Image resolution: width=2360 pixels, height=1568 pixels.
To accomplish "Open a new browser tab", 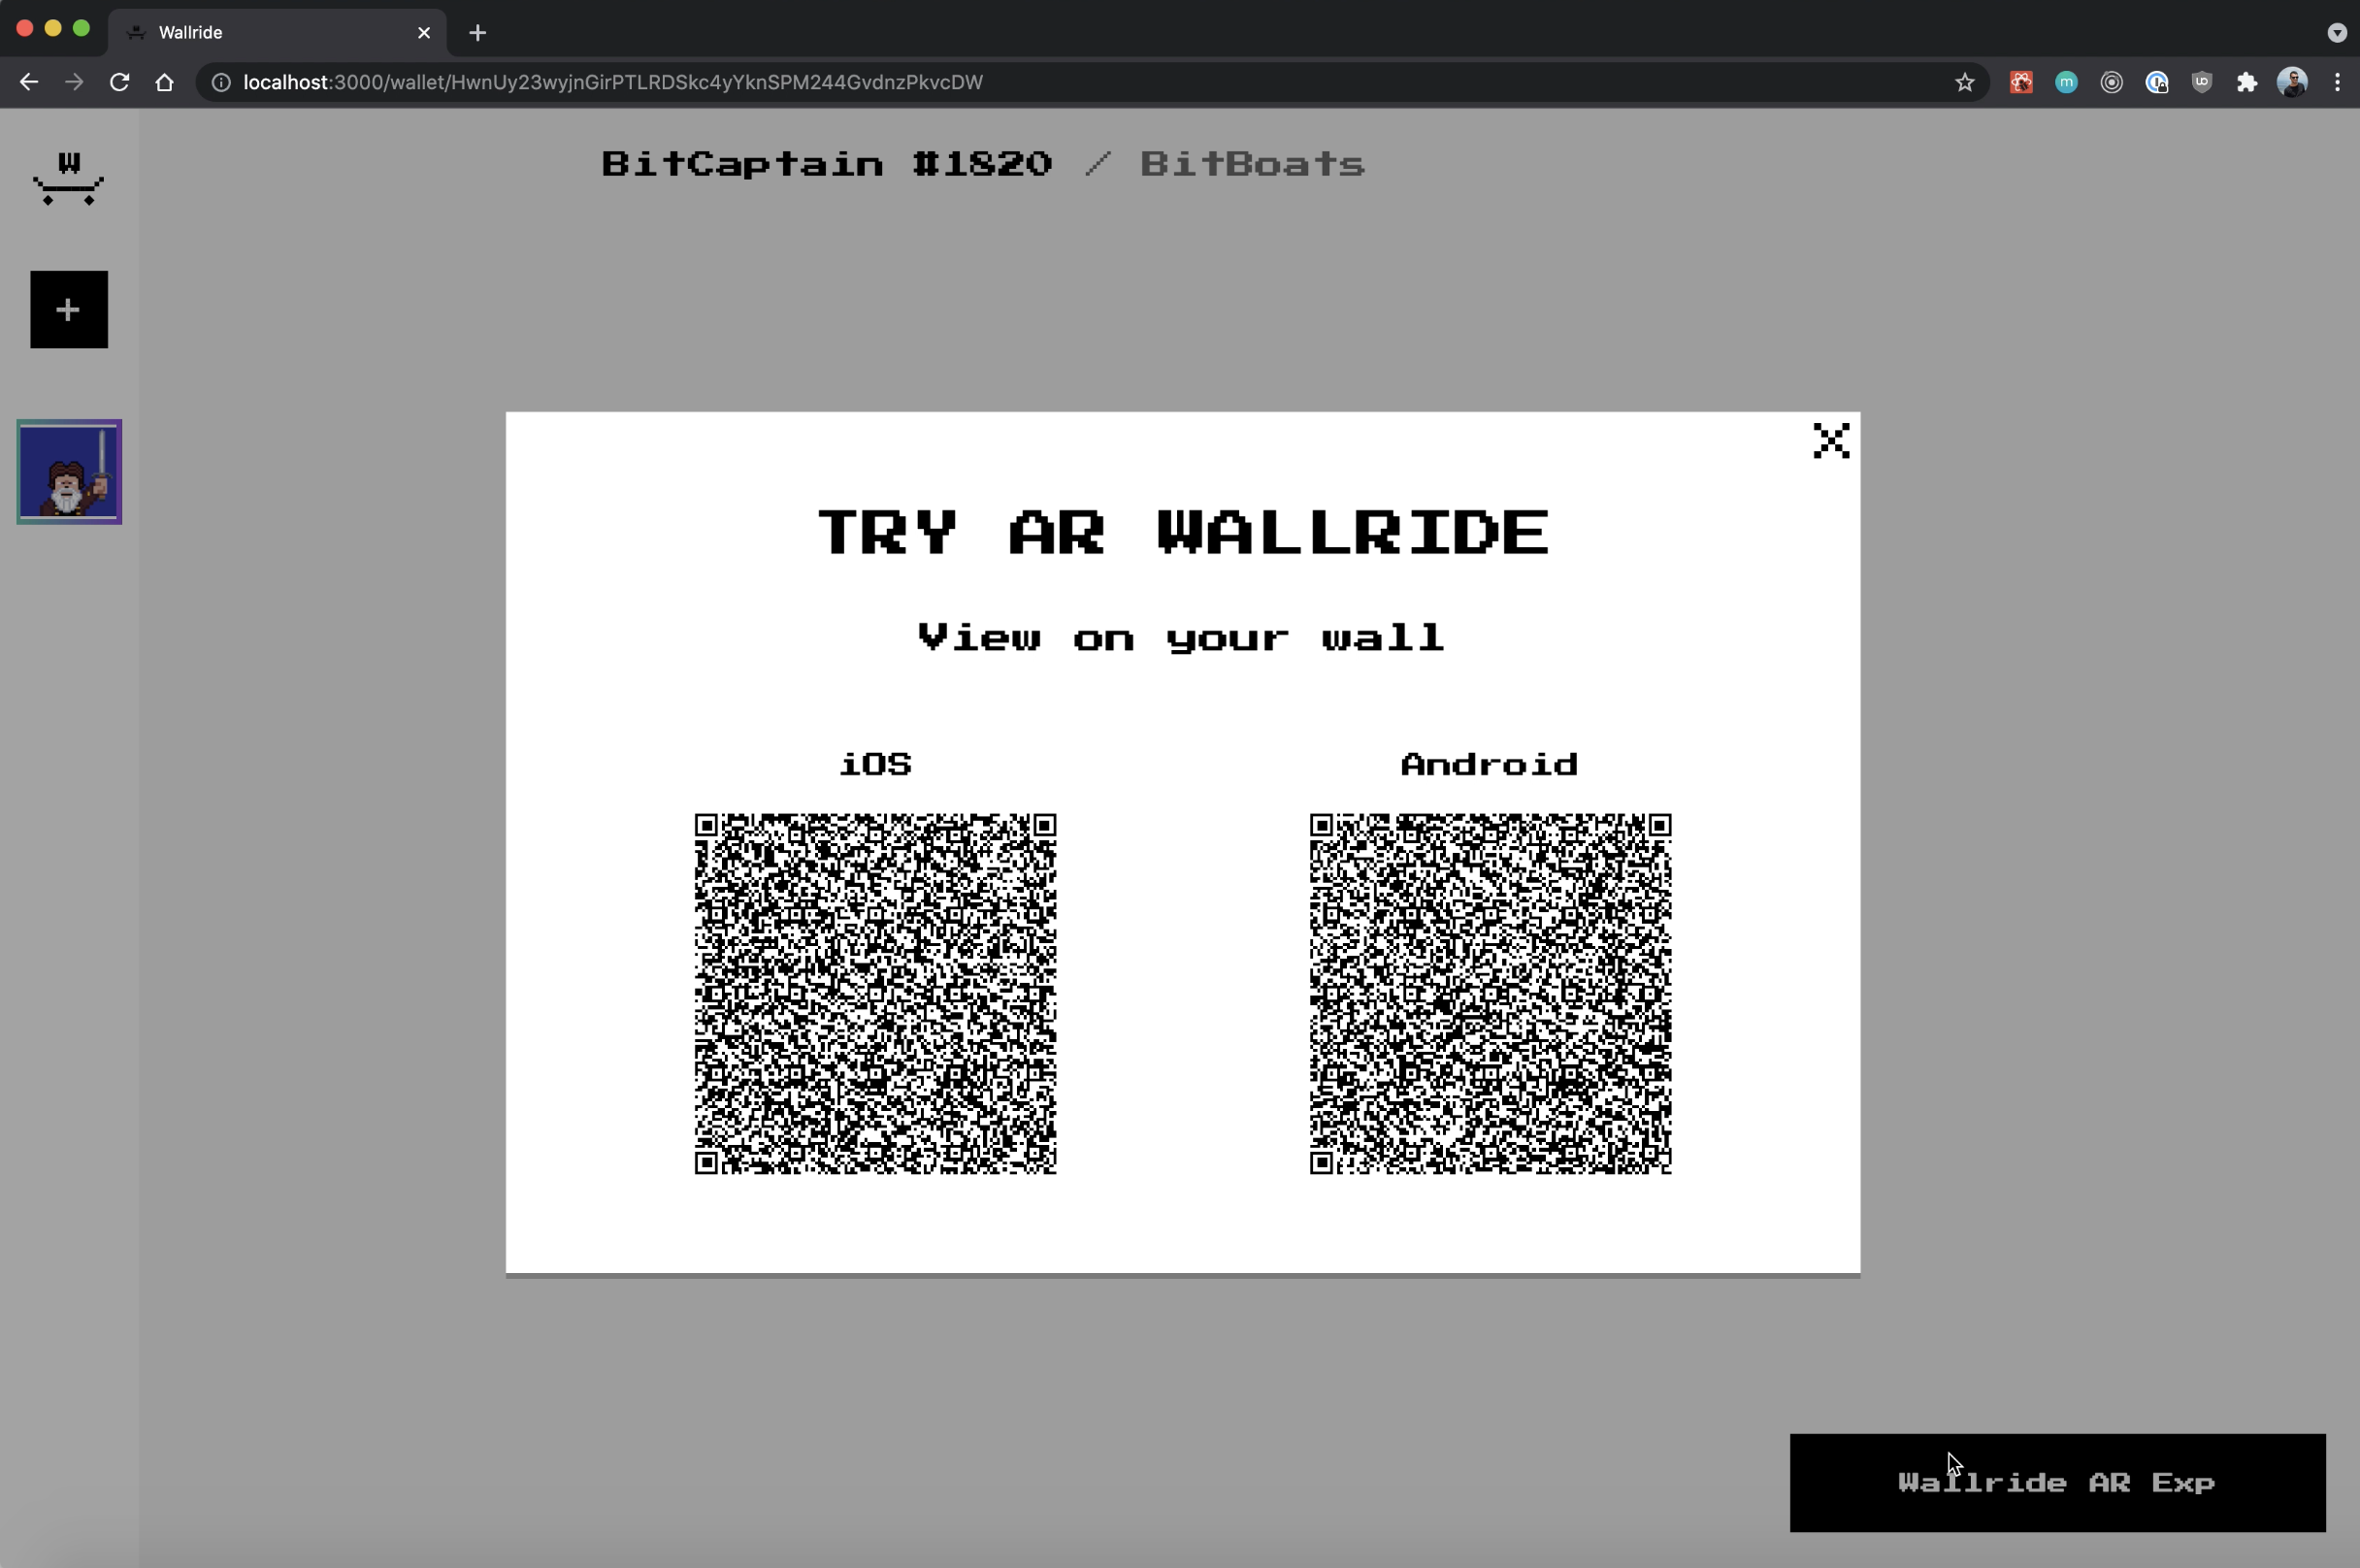I will coord(477,33).
